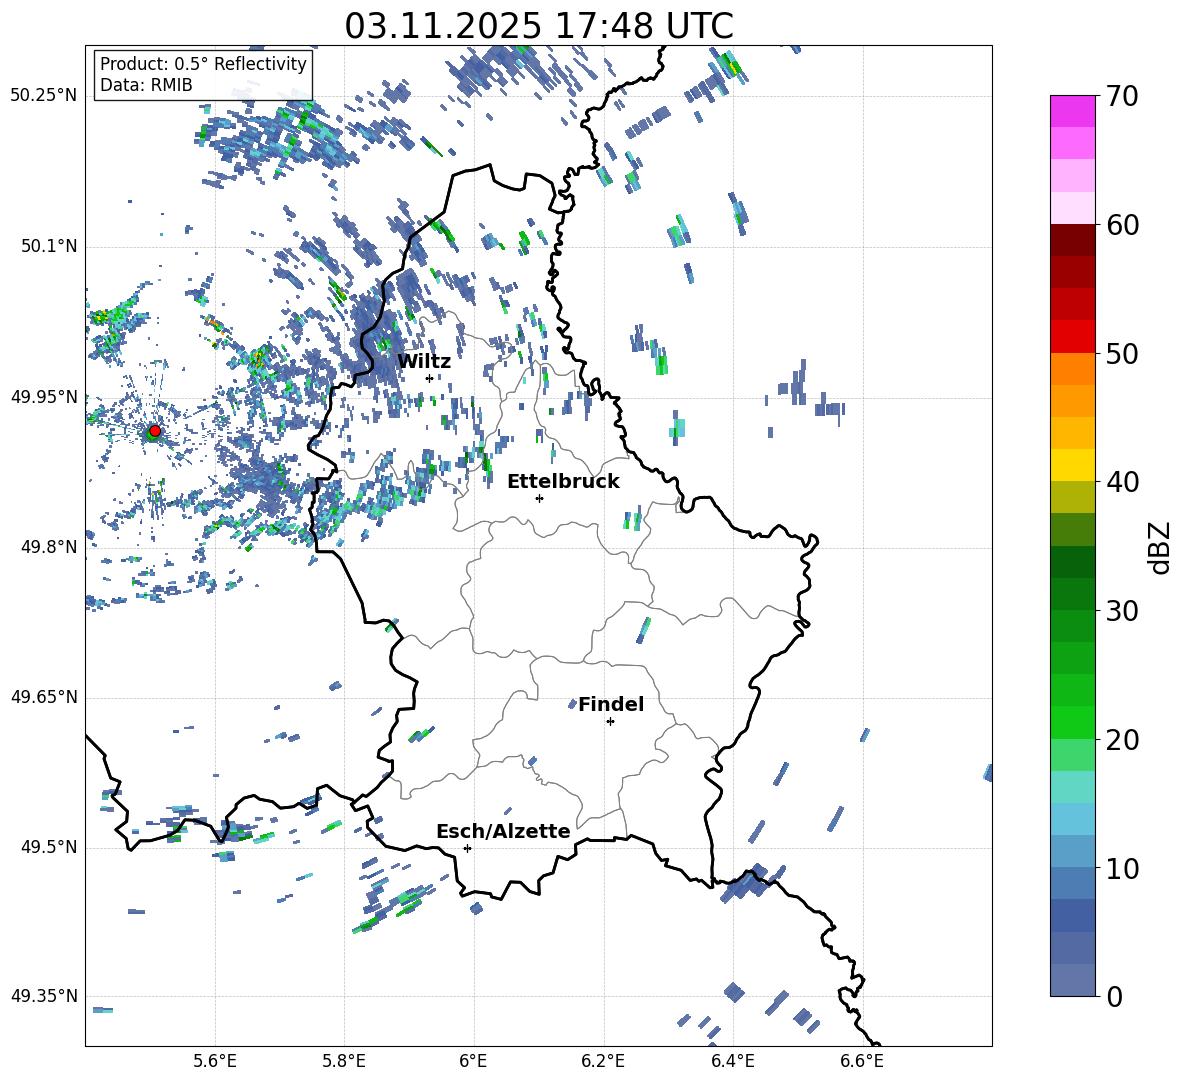Click the 5.8°E longitude label
This screenshot has width=1184, height=1081.
(x=344, y=1062)
